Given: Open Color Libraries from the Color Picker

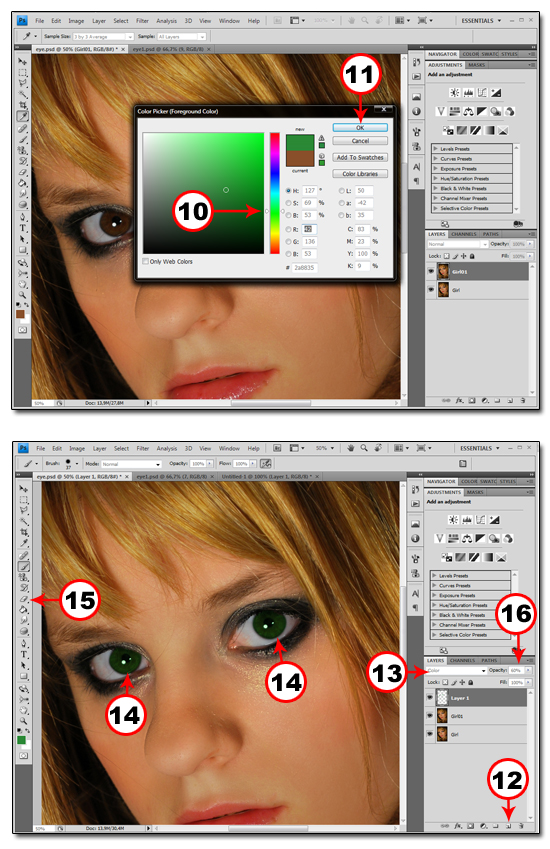Looking at the screenshot, I should tap(360, 174).
